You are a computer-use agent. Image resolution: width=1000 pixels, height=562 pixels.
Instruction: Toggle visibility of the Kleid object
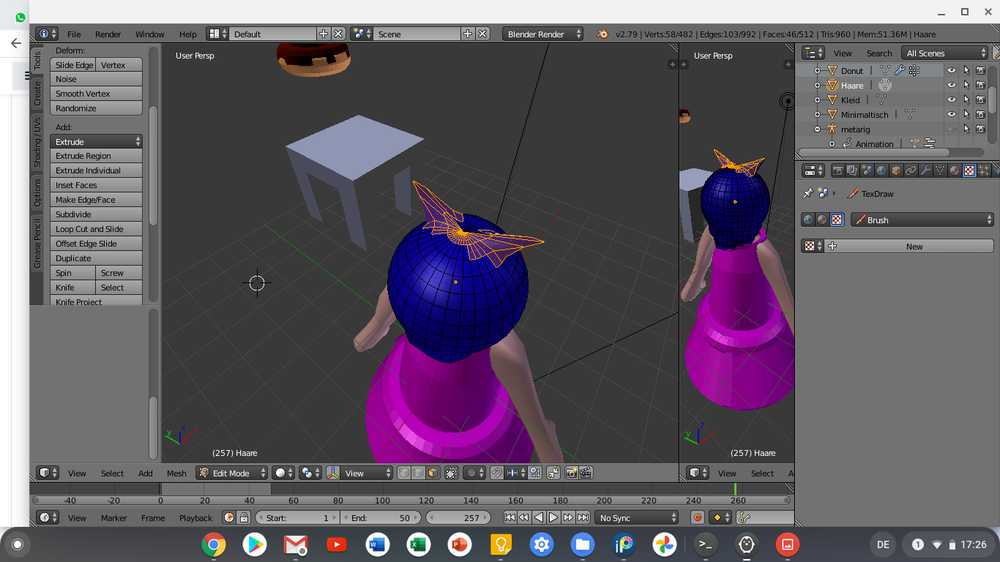point(951,100)
